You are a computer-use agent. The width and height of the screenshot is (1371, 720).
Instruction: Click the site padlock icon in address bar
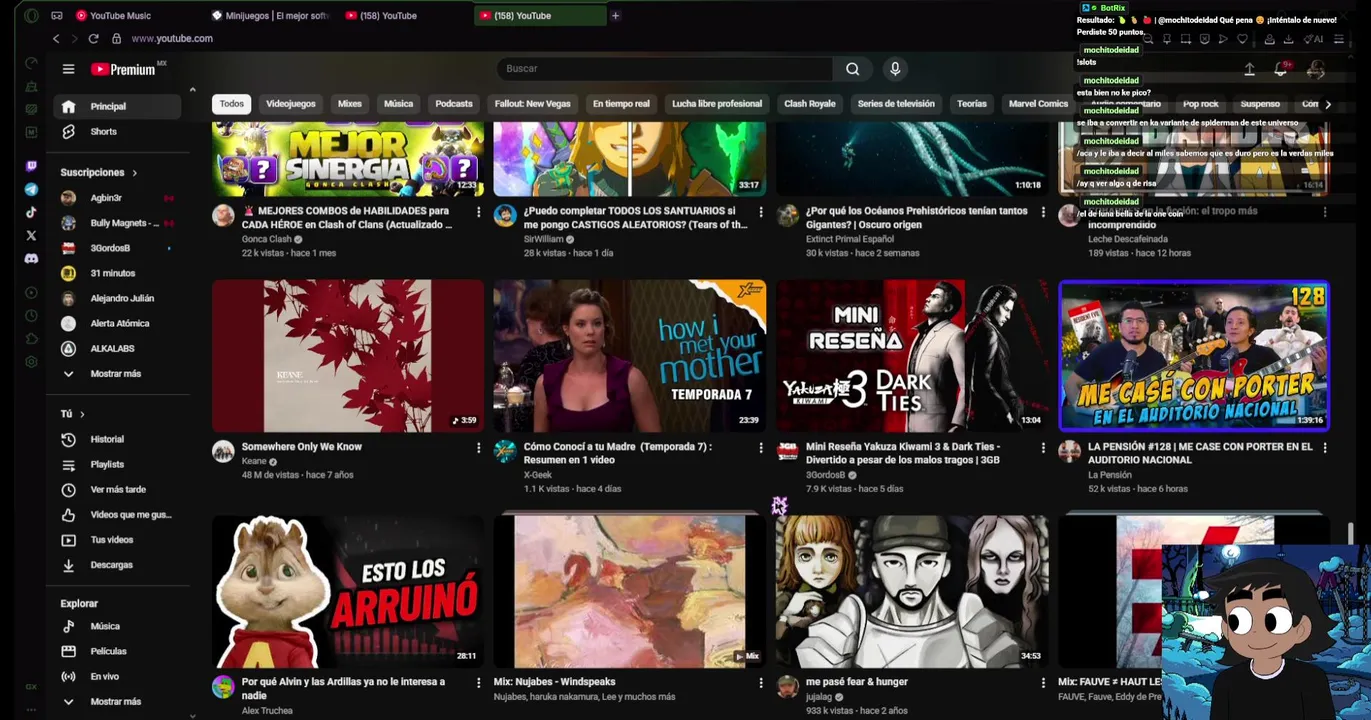click(x=116, y=38)
